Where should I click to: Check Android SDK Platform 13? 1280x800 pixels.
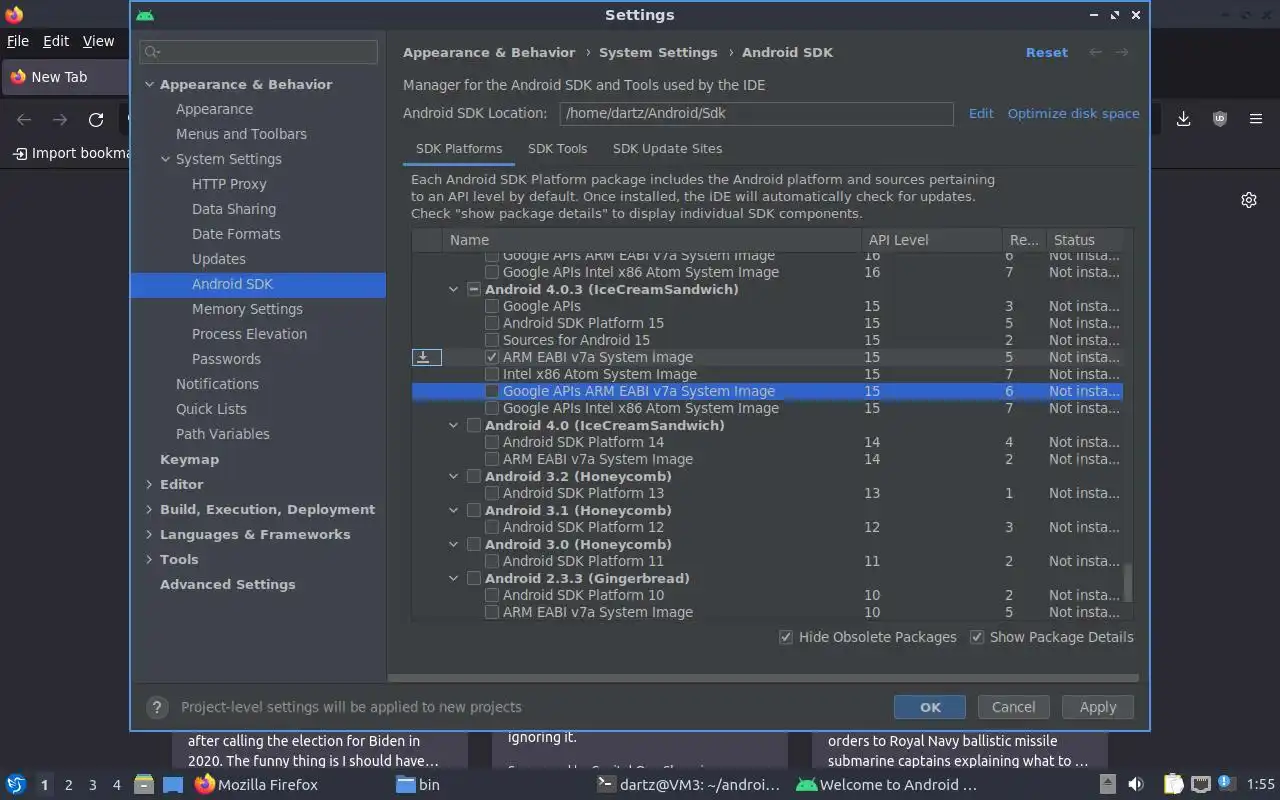(492, 493)
